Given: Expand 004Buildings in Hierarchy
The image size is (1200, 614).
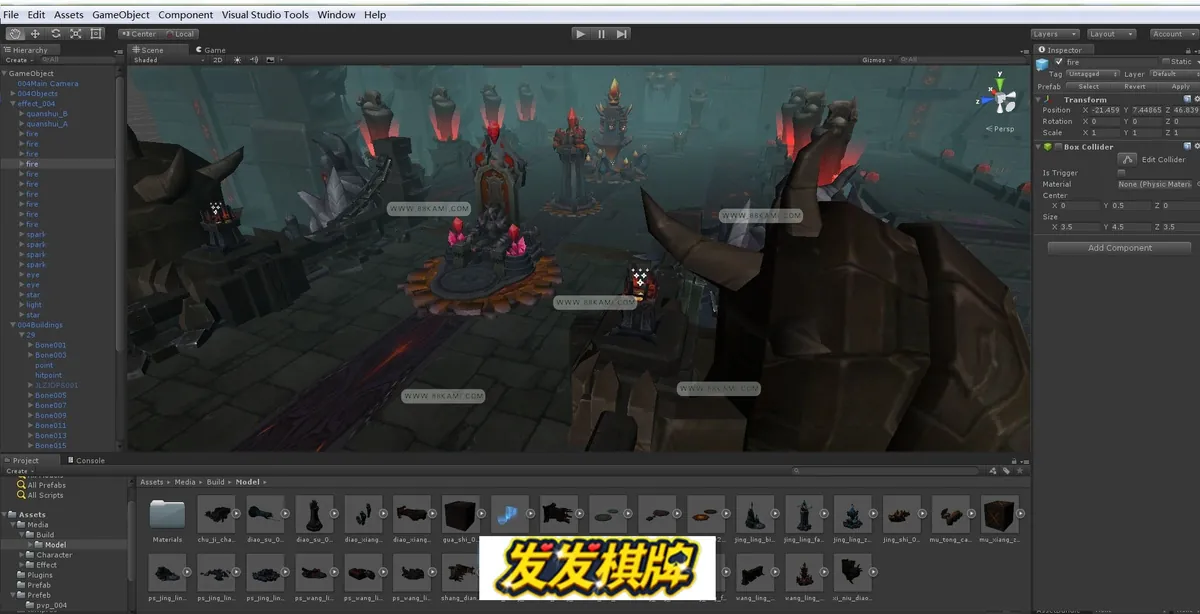Looking at the screenshot, I should click(x=13, y=325).
